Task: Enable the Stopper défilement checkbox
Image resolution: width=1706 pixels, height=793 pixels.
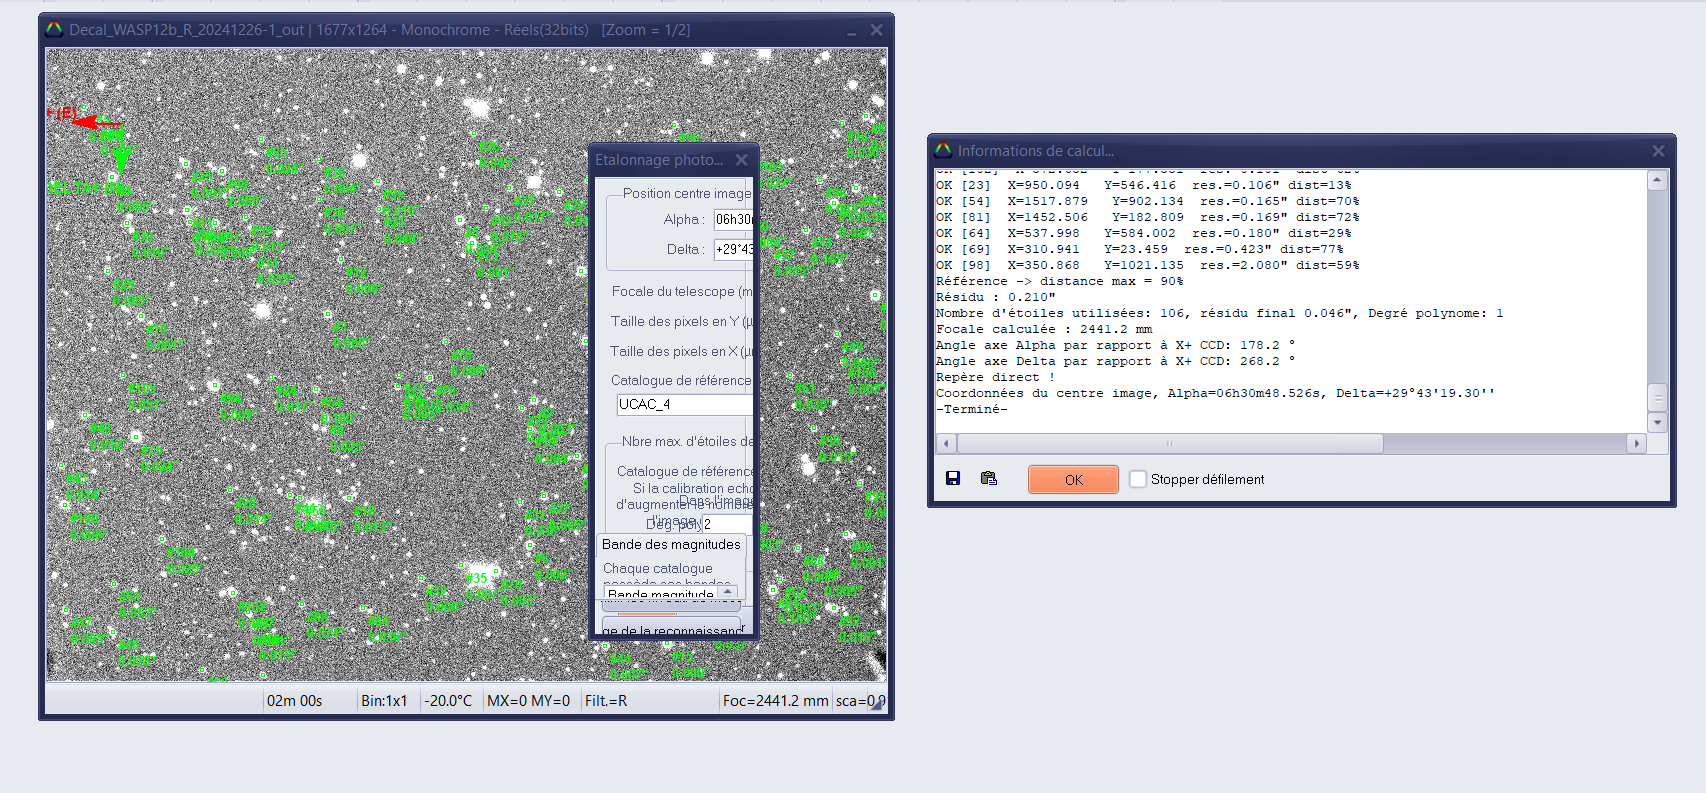Action: (1138, 479)
